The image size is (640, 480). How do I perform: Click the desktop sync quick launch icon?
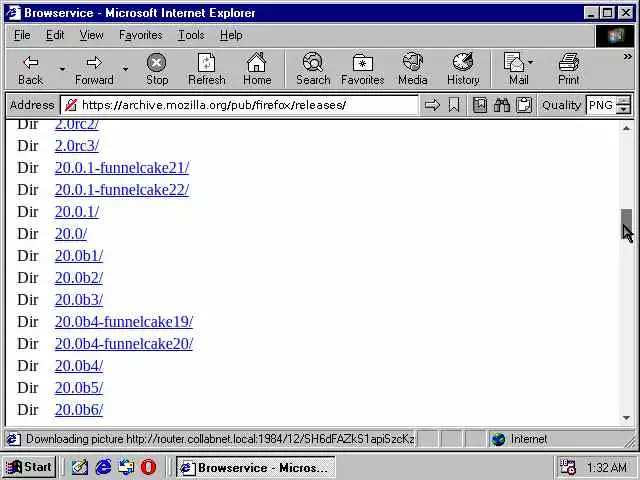[126, 467]
